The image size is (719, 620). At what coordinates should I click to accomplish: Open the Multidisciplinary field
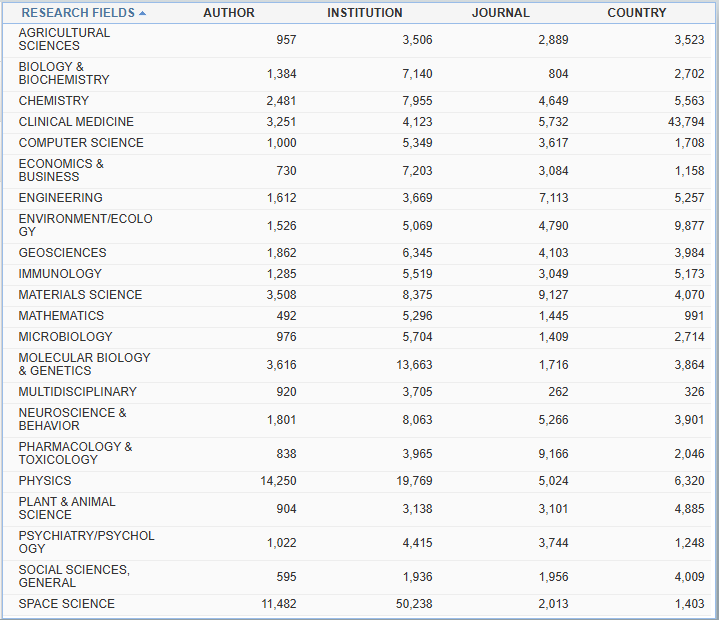click(x=77, y=392)
